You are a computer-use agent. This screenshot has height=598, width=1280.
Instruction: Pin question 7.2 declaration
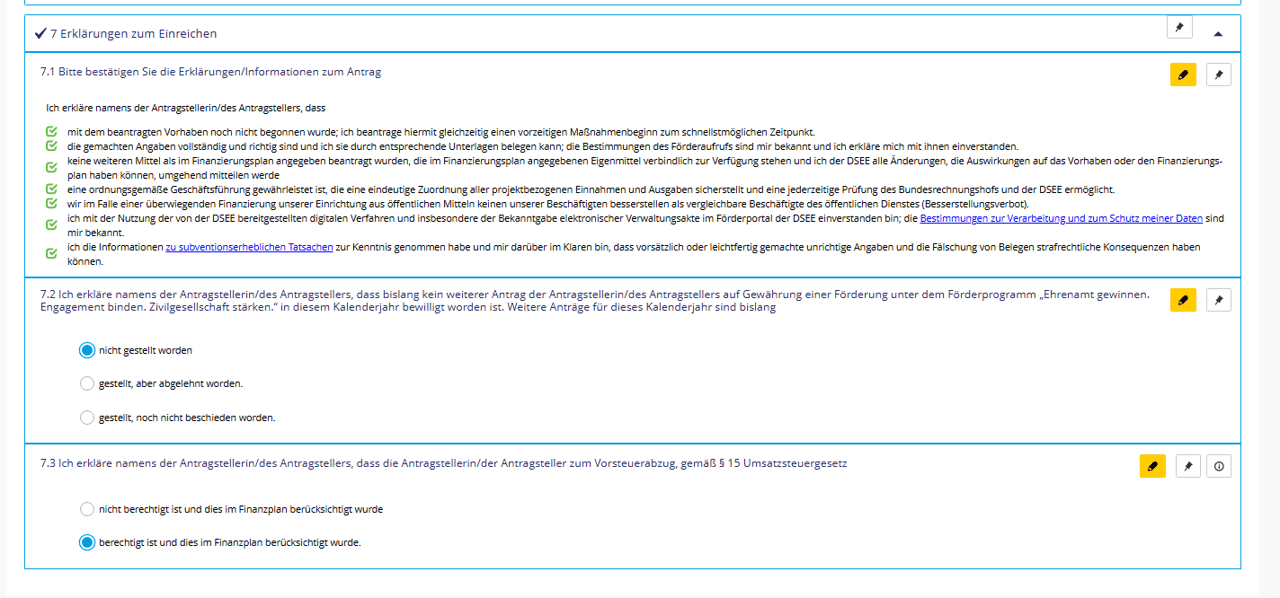point(1218,300)
